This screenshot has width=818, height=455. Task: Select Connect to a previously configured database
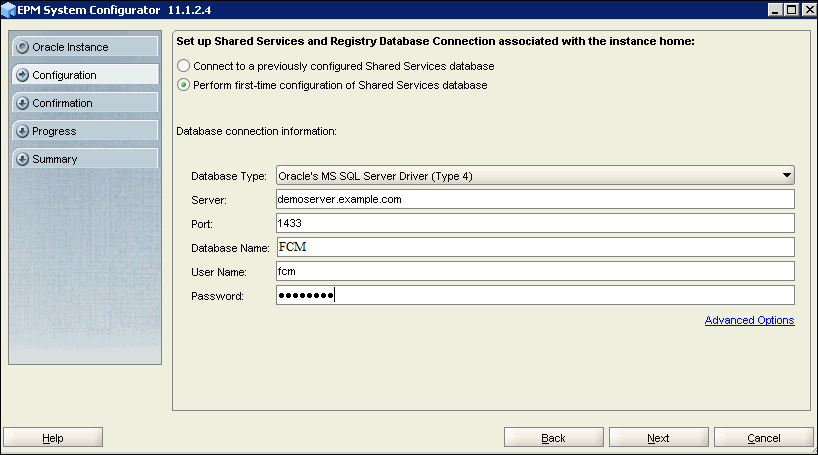pos(184,66)
